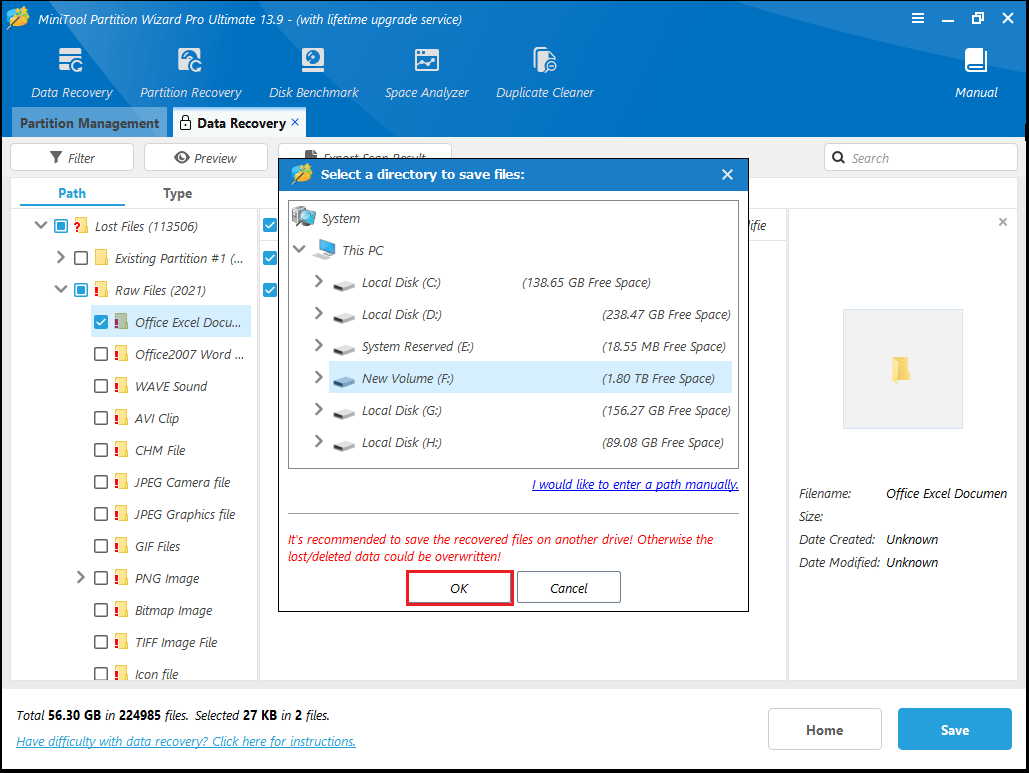Click the System icon in directory dialog
Viewport: 1029px width, 773px height.
(x=304, y=217)
